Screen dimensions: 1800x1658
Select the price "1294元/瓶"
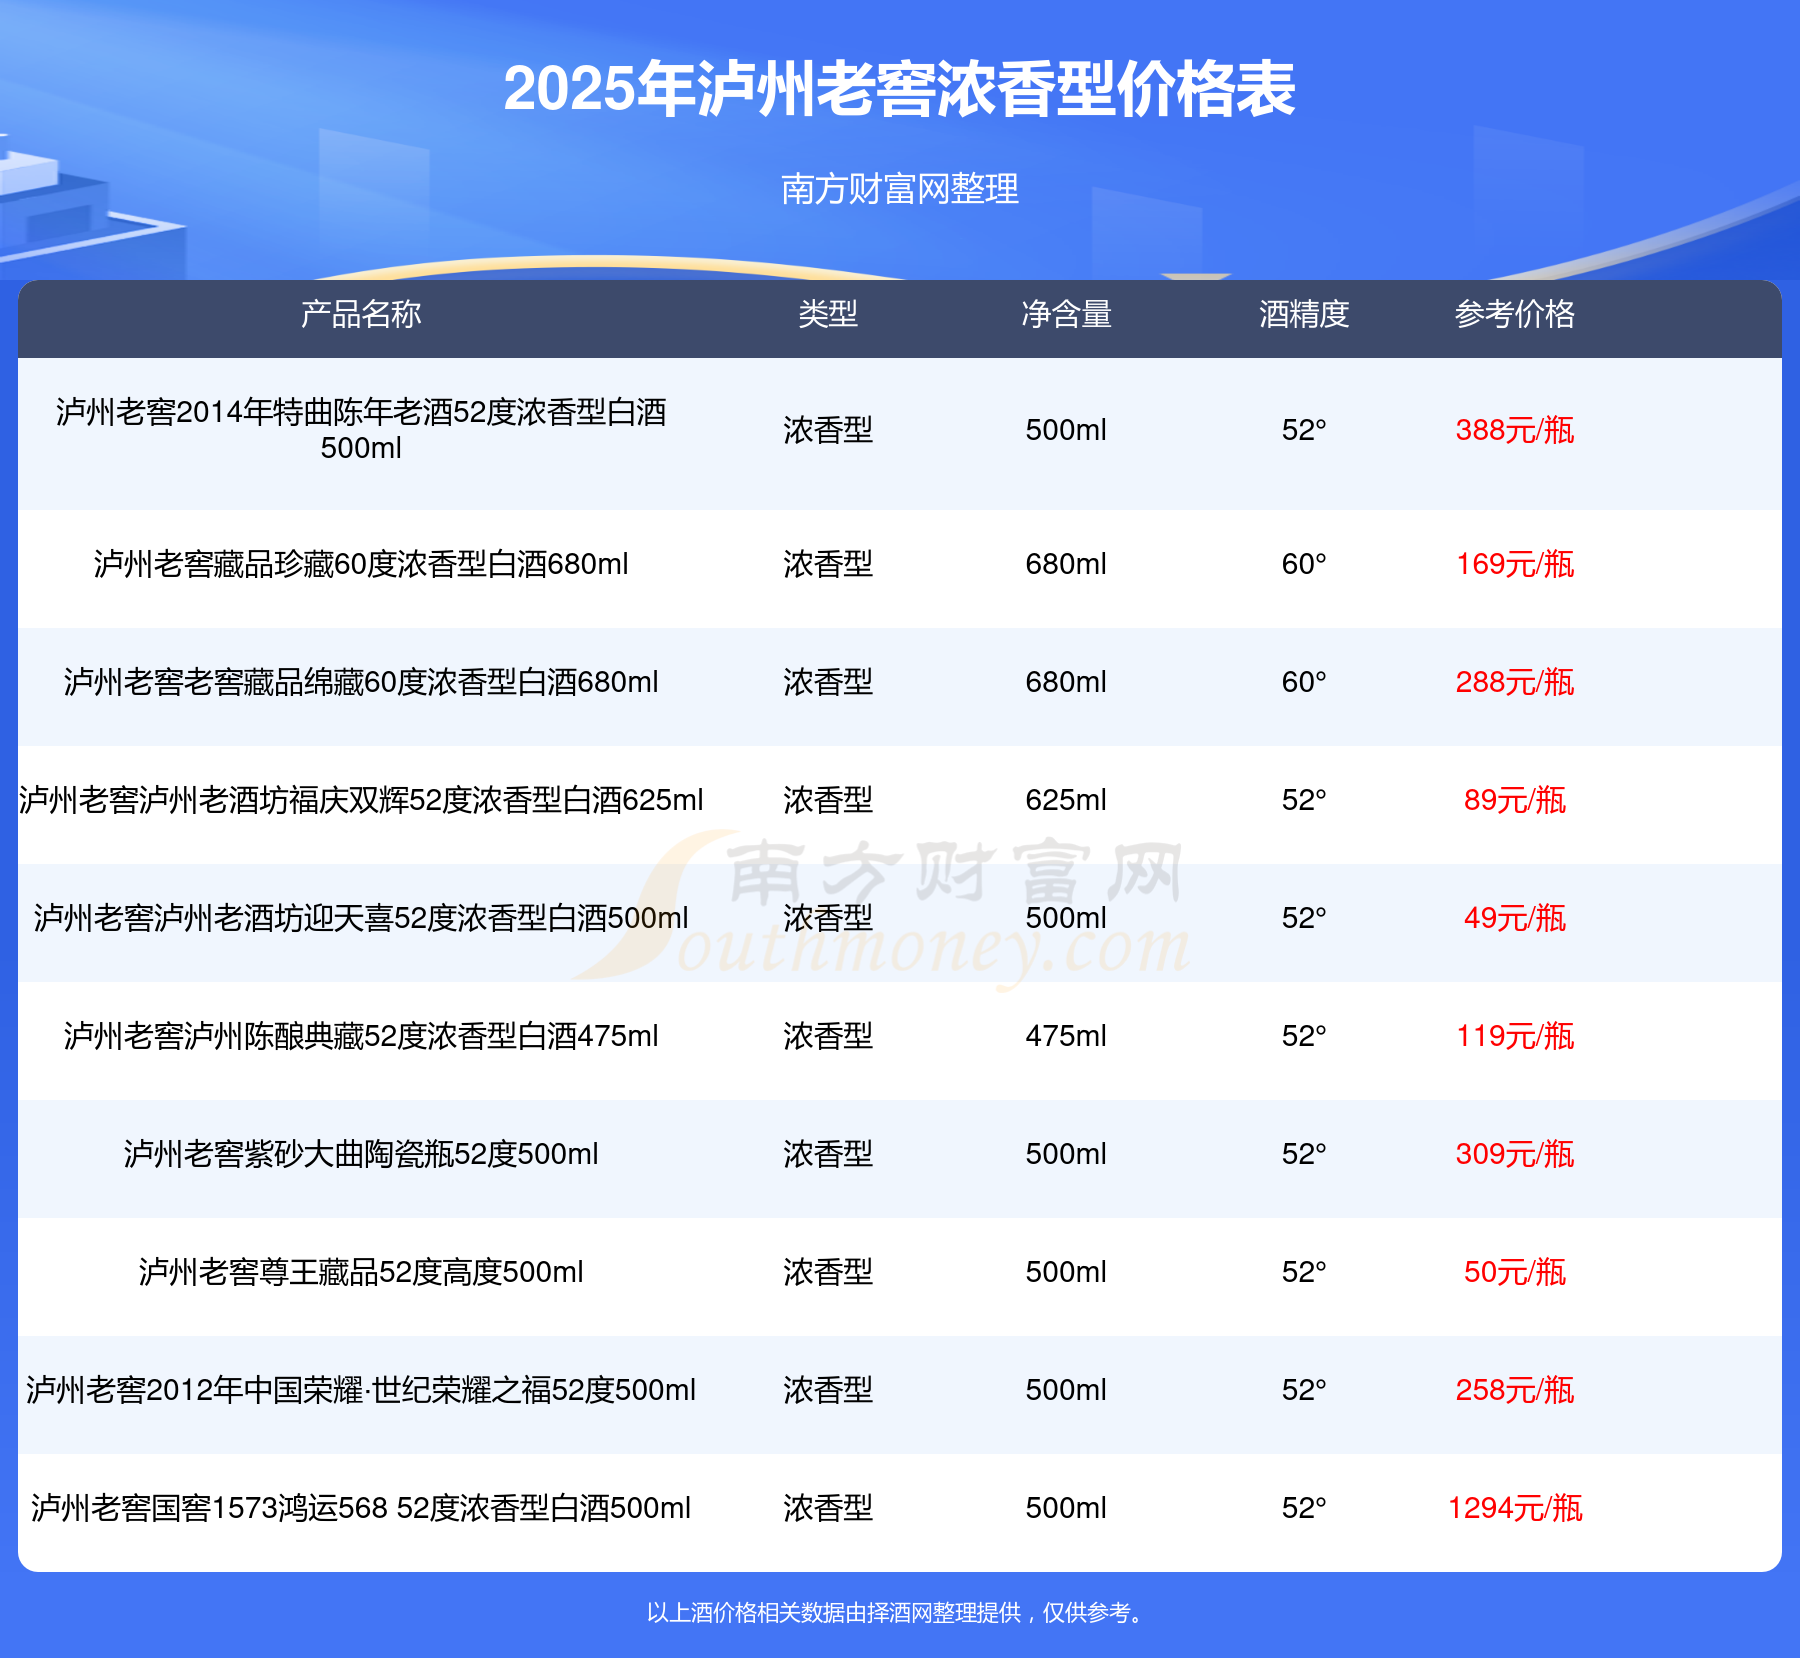(1515, 1508)
